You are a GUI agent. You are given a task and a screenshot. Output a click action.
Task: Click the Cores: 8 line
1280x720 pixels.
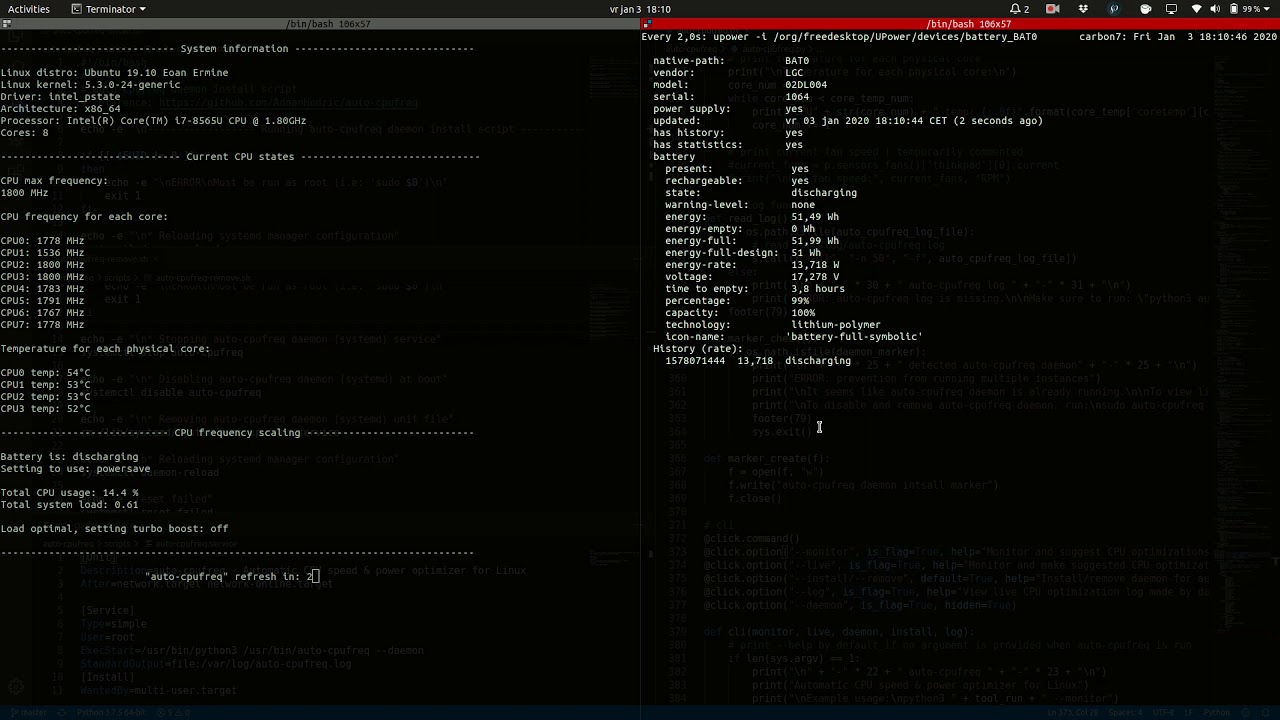pyautogui.click(x=24, y=132)
